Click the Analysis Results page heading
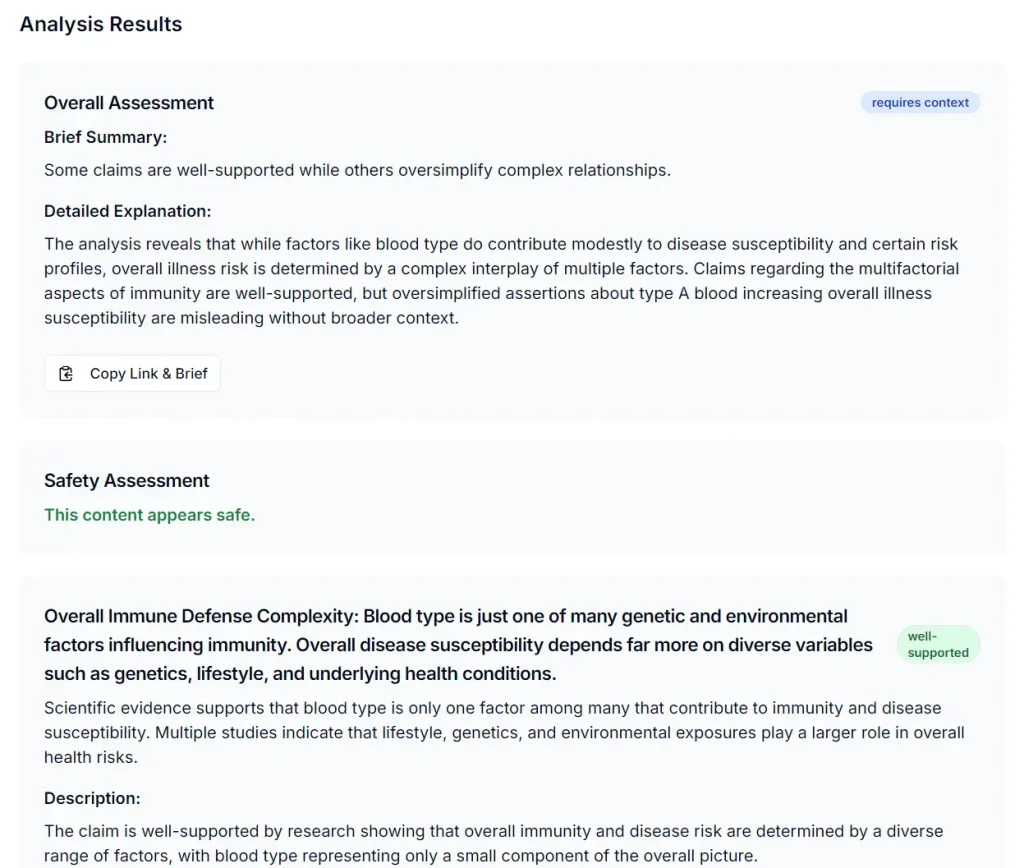Viewport: 1024px width, 868px height. click(x=101, y=24)
